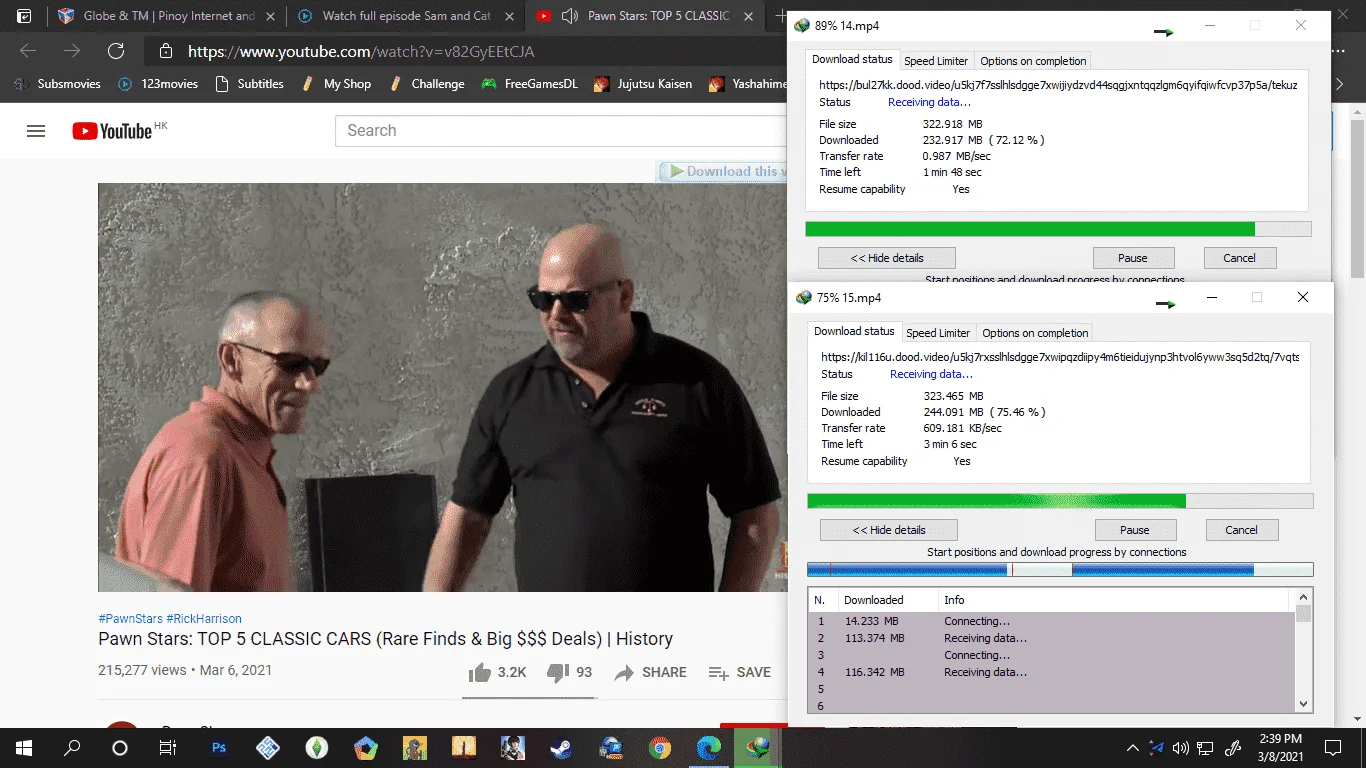This screenshot has width=1366, height=768.
Task: Open Speed Limiter tab in 15.mp4 window
Action: (x=938, y=333)
